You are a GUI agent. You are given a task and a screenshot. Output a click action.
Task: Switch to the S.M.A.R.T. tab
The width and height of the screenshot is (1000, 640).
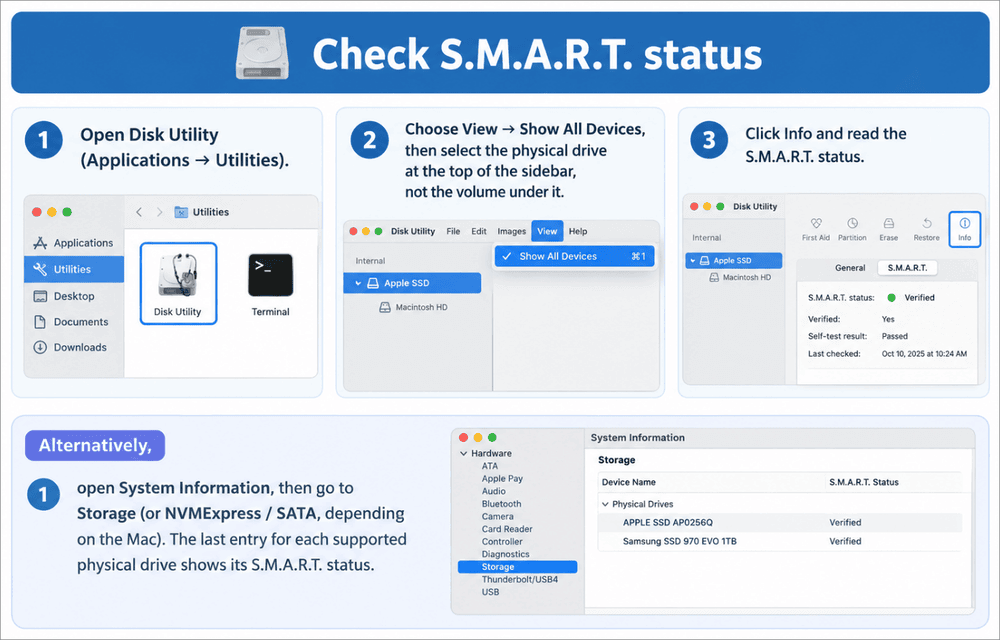[x=908, y=268]
